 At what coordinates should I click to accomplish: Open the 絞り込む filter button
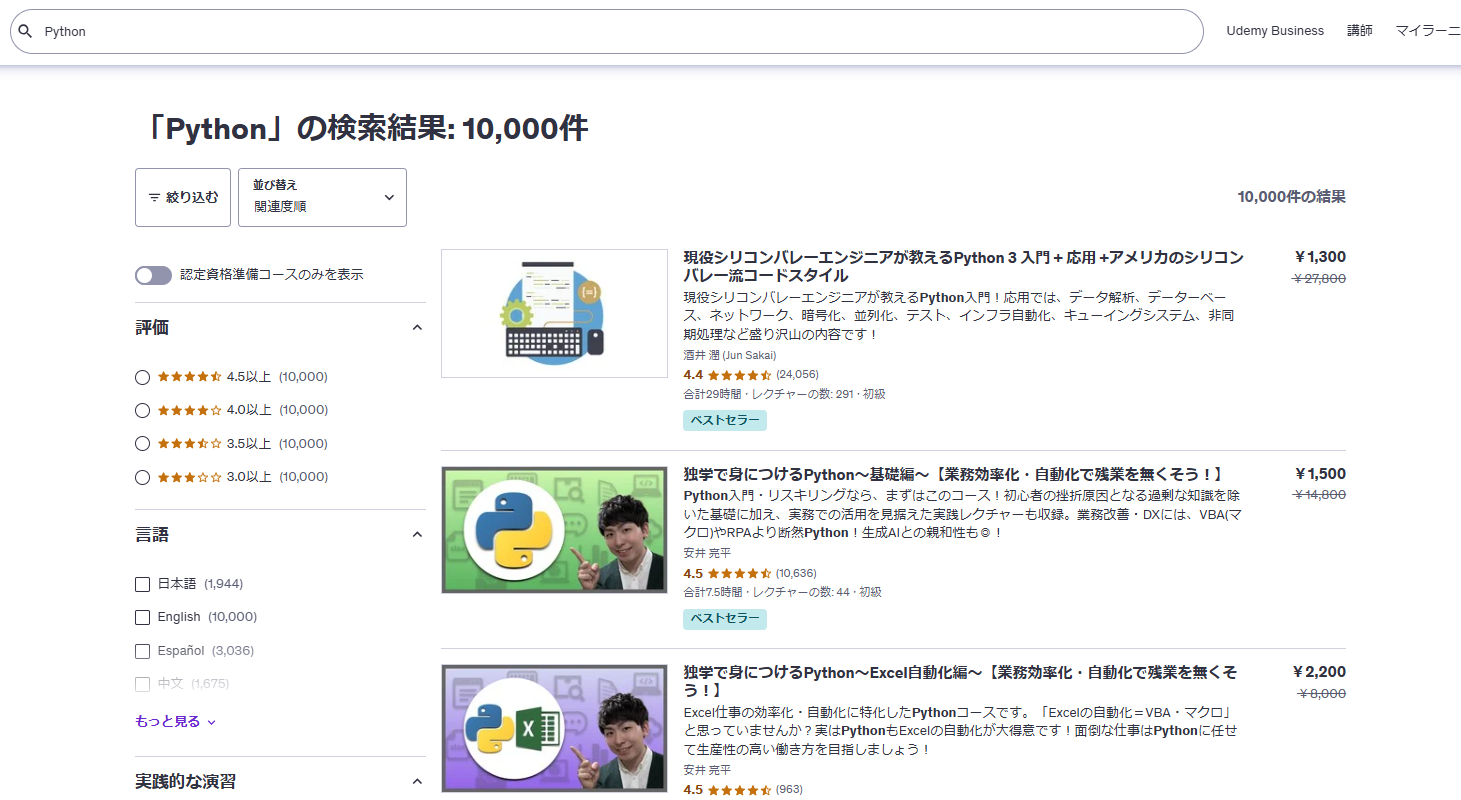pos(183,197)
